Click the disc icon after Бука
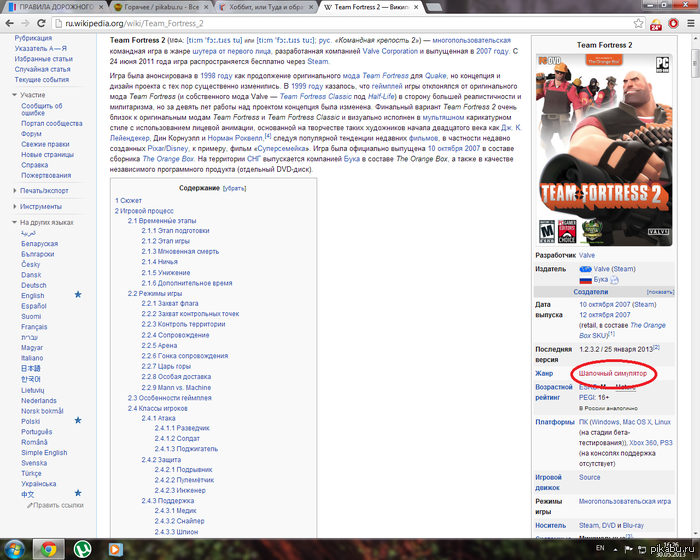 tap(614, 280)
